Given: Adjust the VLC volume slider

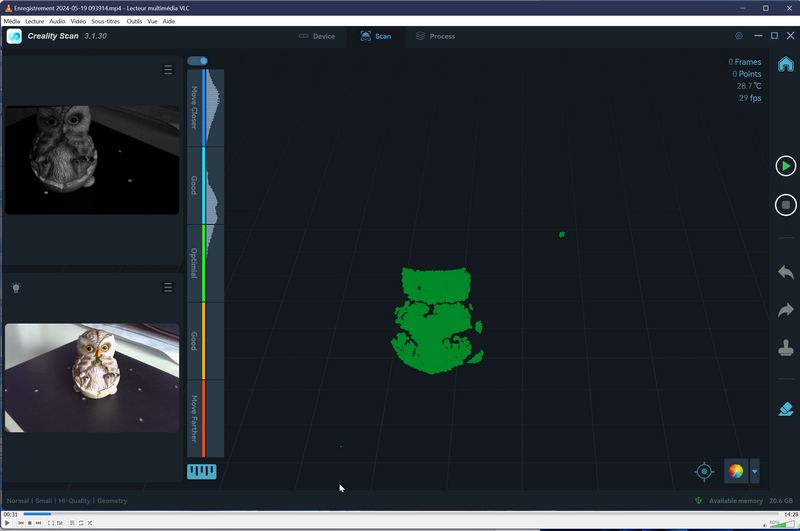Looking at the screenshot, I should 782,523.
